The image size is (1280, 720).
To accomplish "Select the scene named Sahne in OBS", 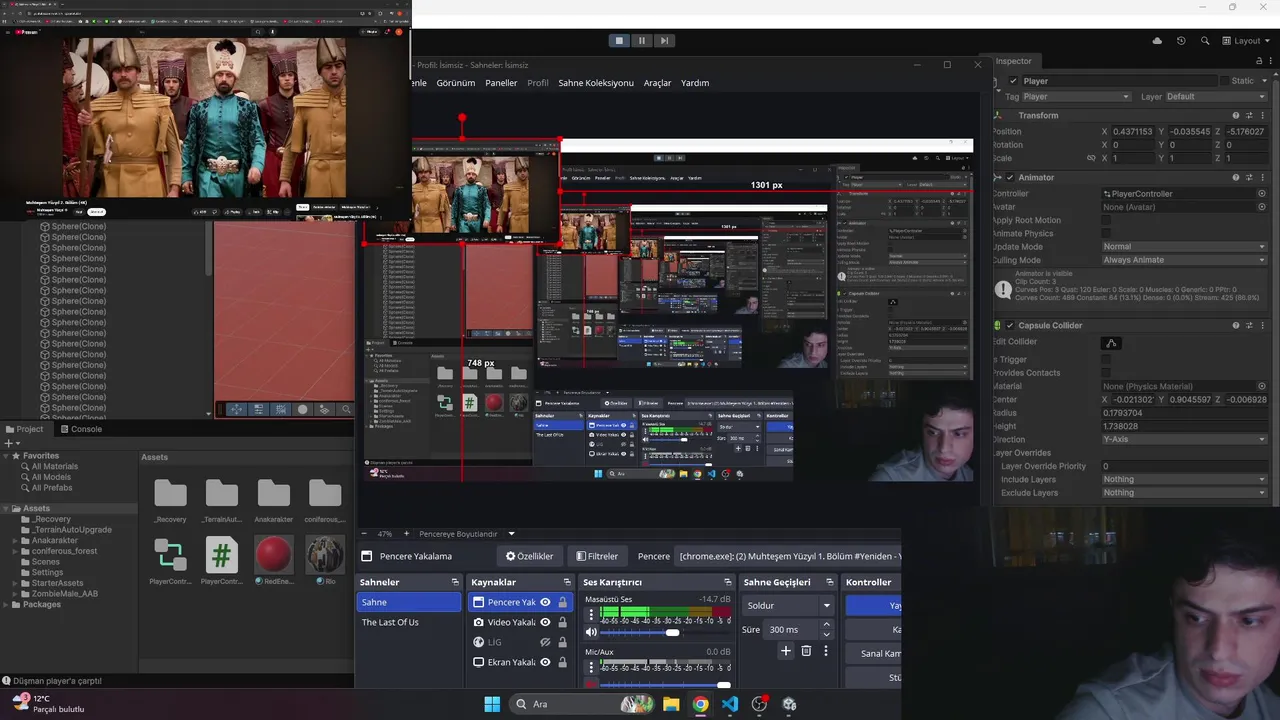I will (x=409, y=602).
